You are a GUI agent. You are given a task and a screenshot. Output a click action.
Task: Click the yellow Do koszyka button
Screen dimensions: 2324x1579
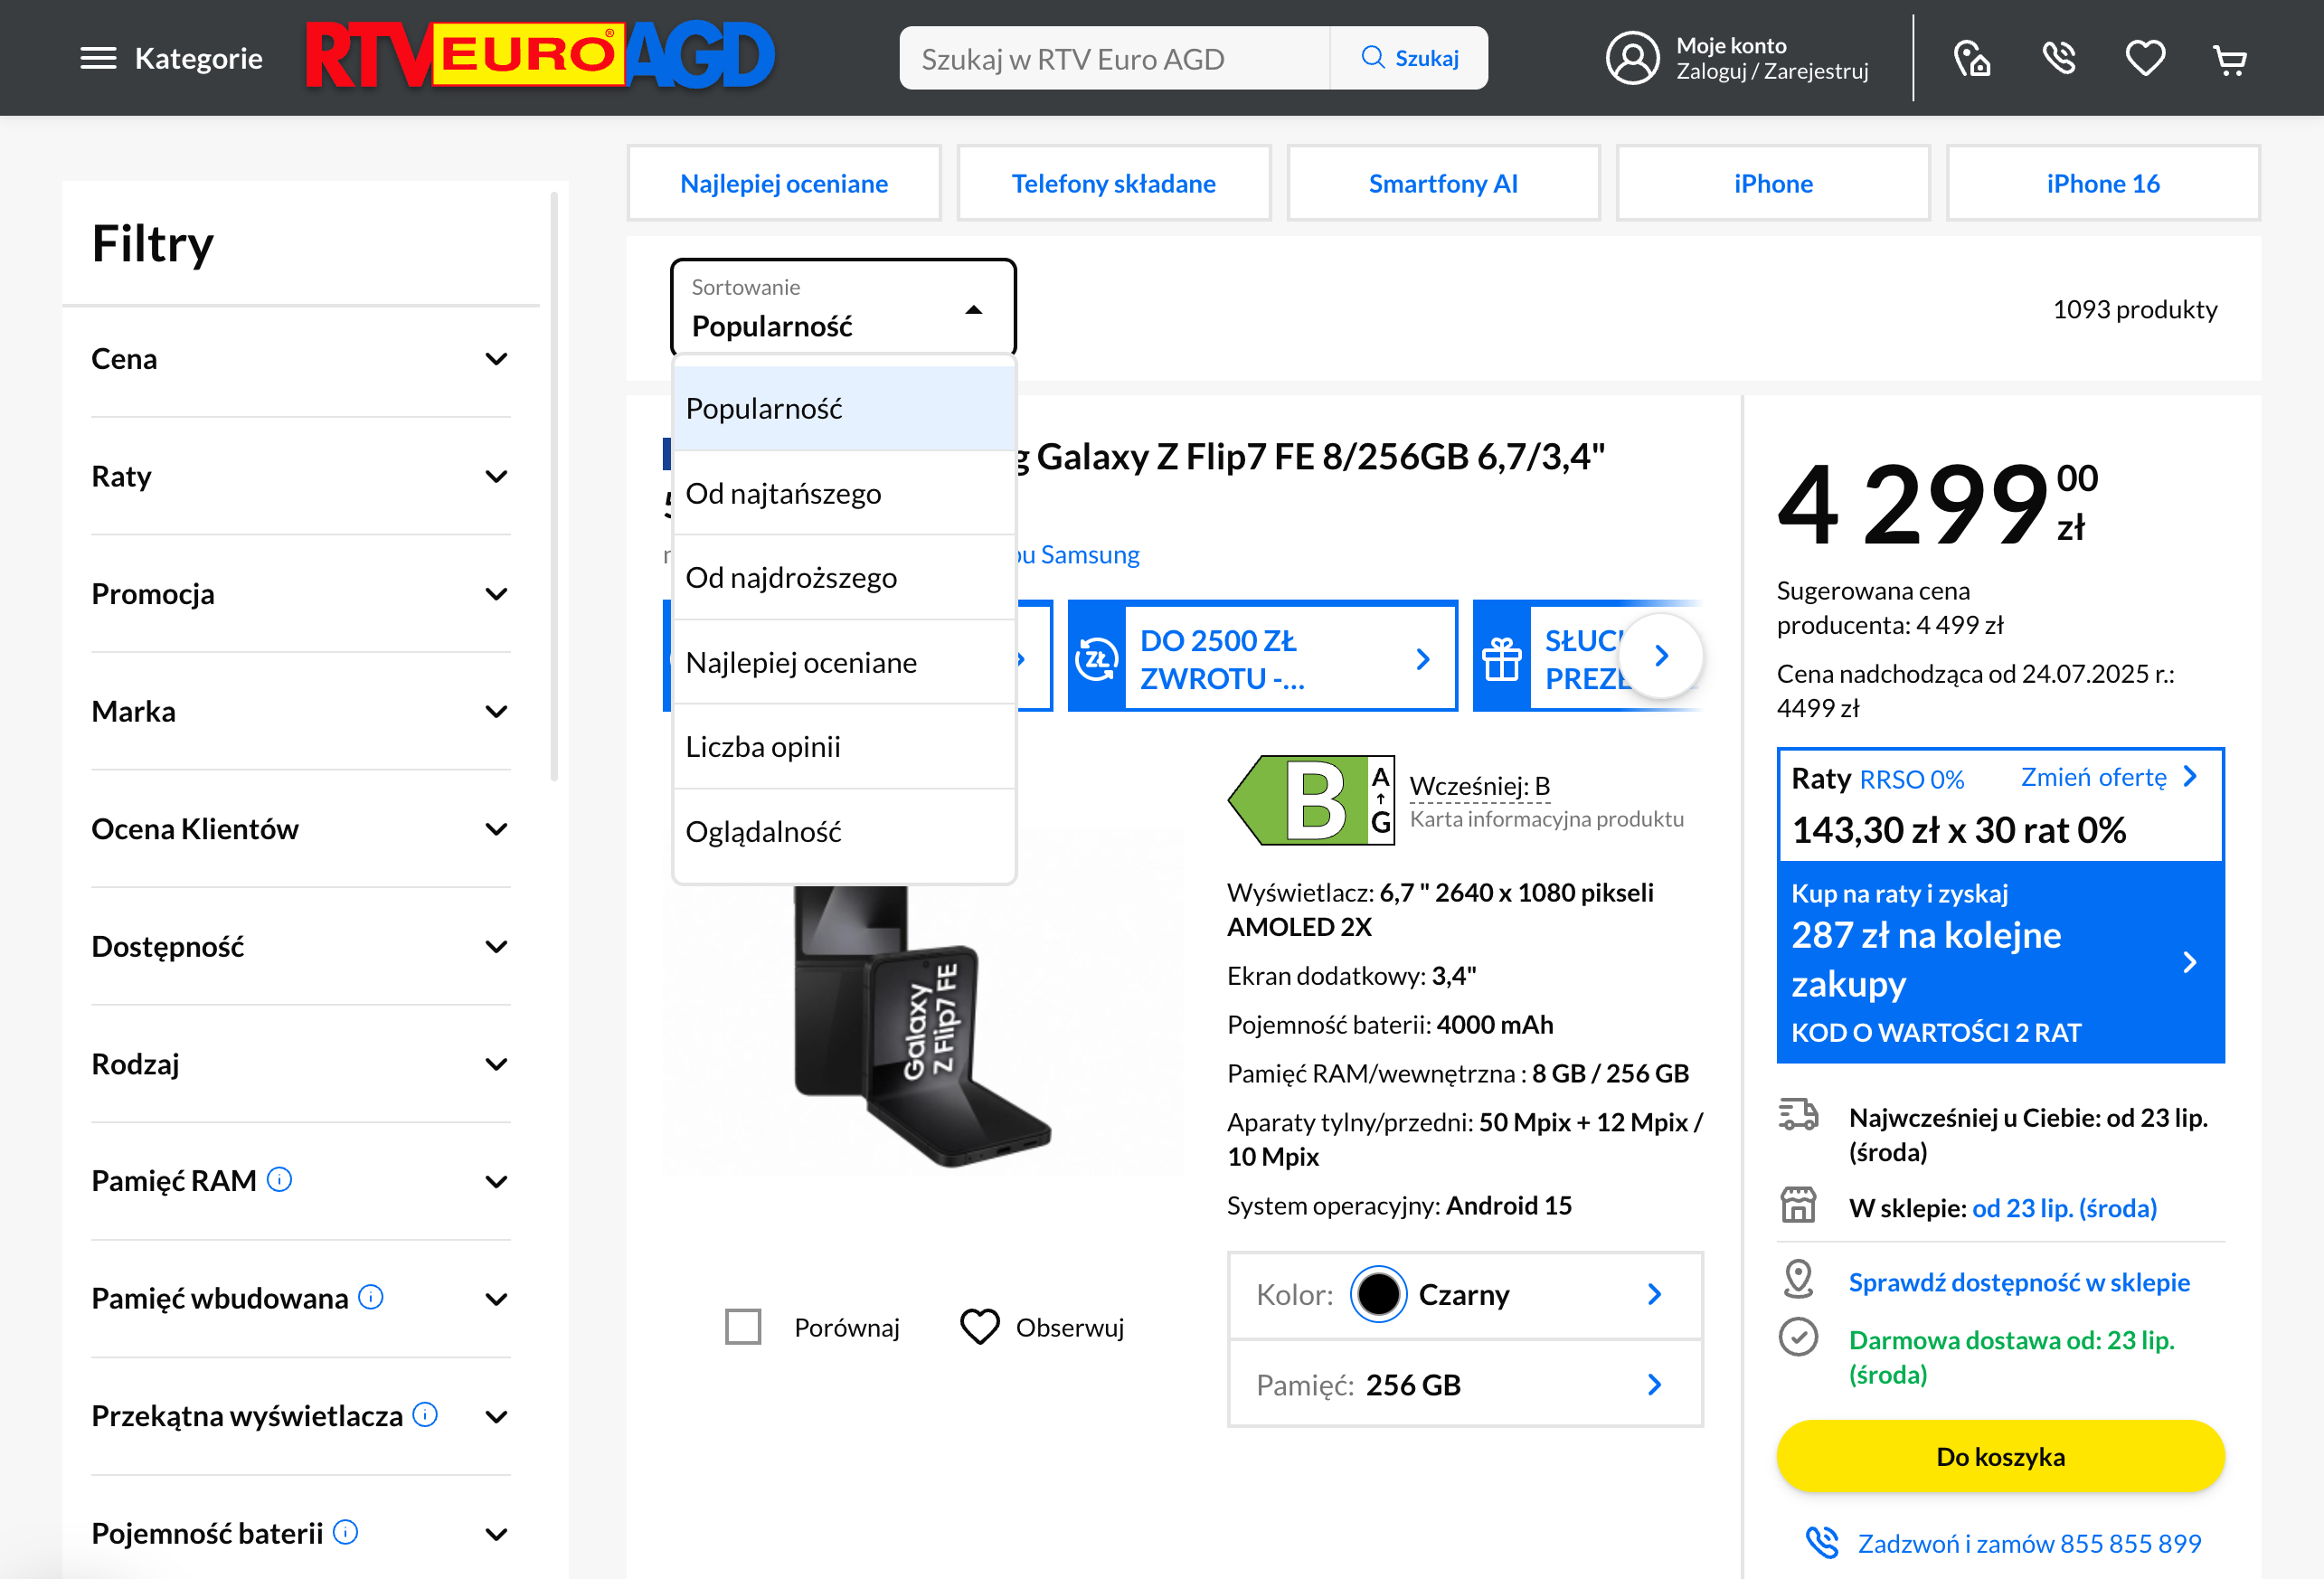[2000, 1456]
